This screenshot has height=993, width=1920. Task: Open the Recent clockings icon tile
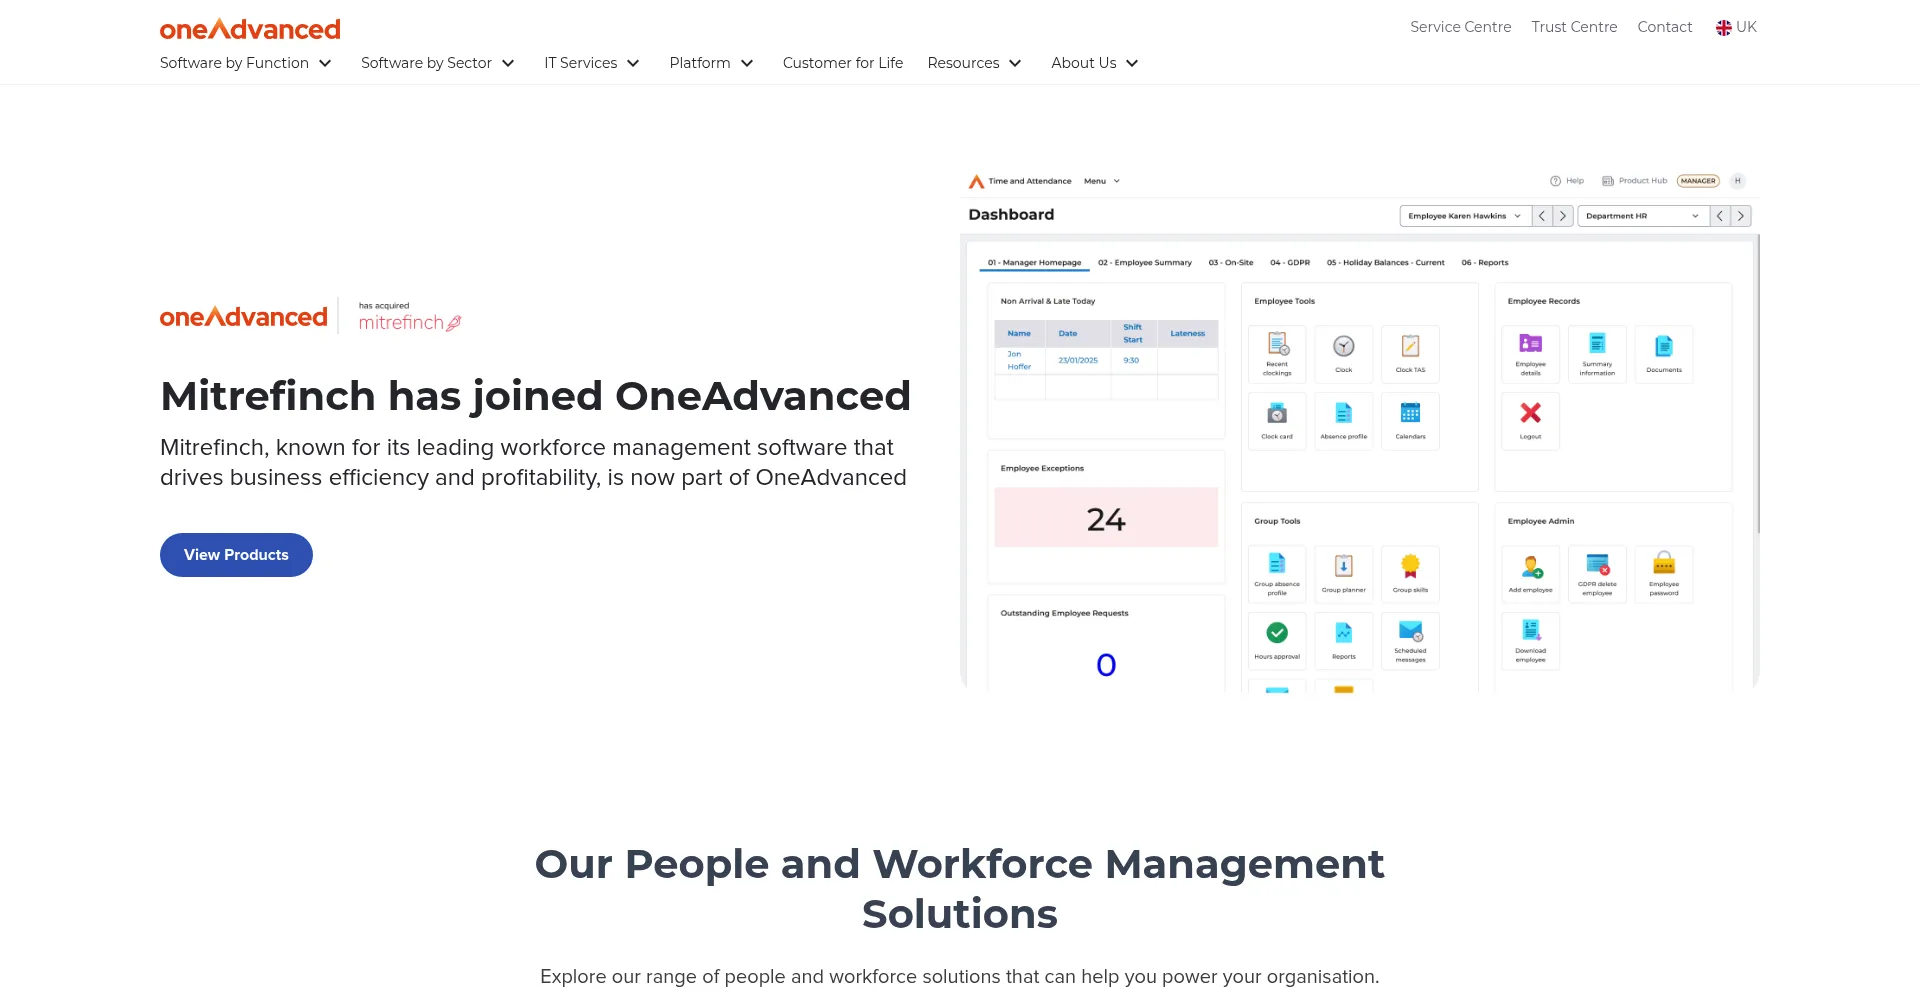[x=1277, y=354]
